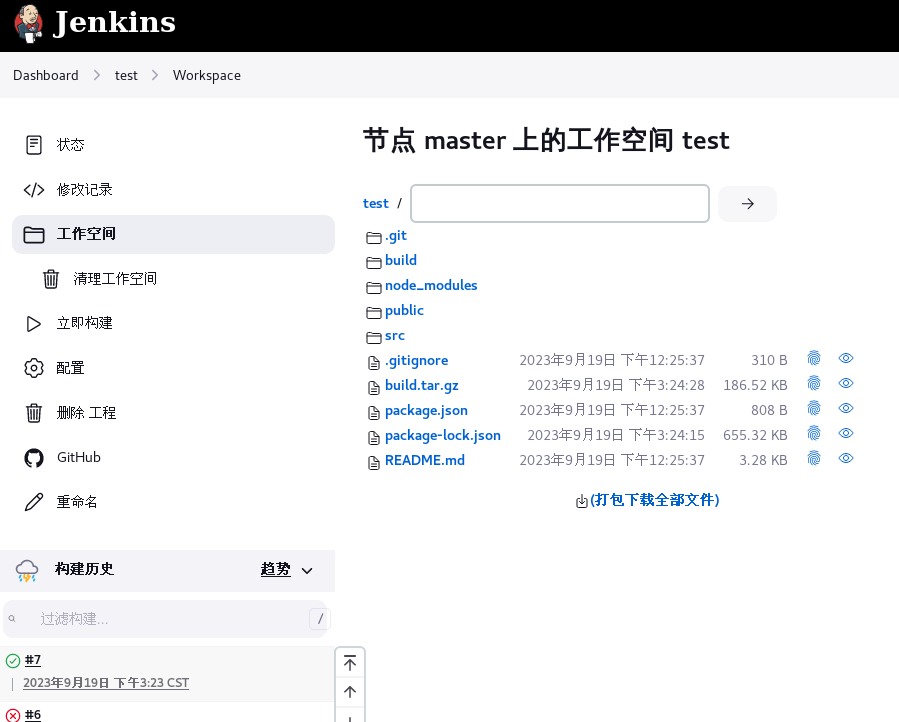Image resolution: width=899 pixels, height=722 pixels.
Task: Click the GitHub sidebar icon
Action: [33, 457]
